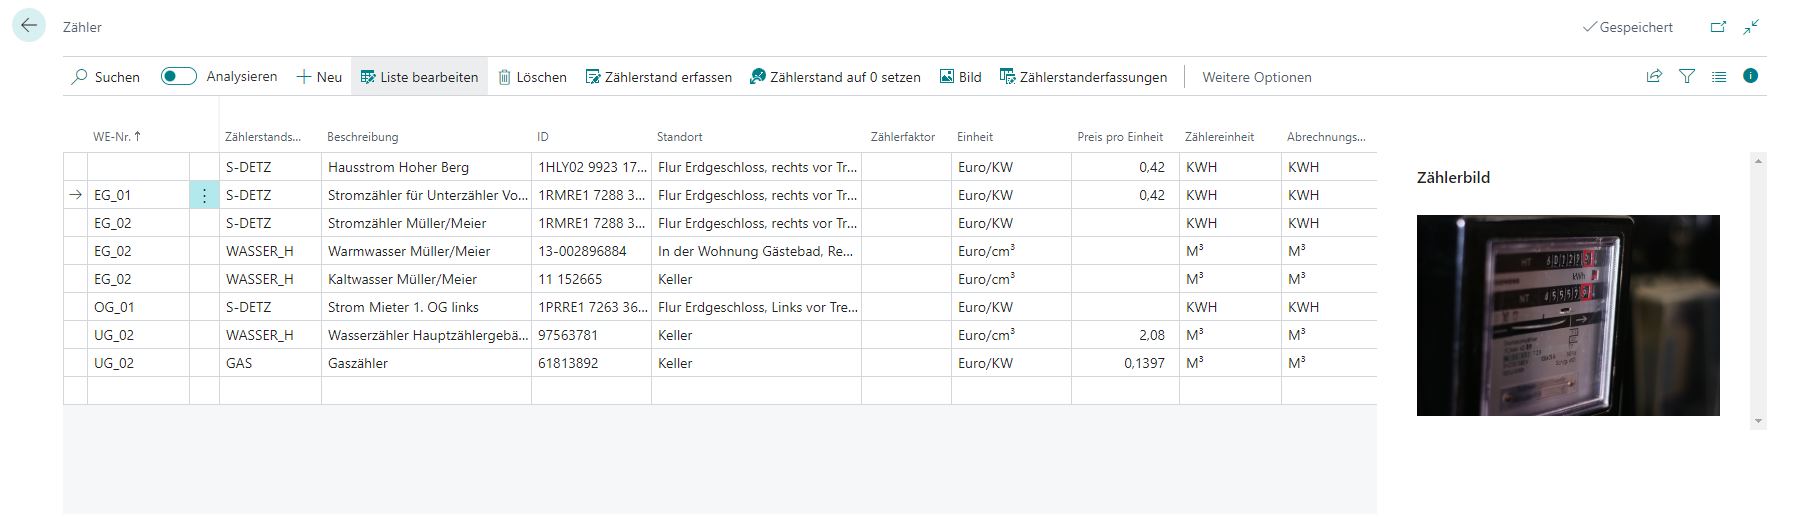Open page in new window icon
Image resolution: width=1802 pixels, height=514 pixels.
pyautogui.click(x=1718, y=27)
